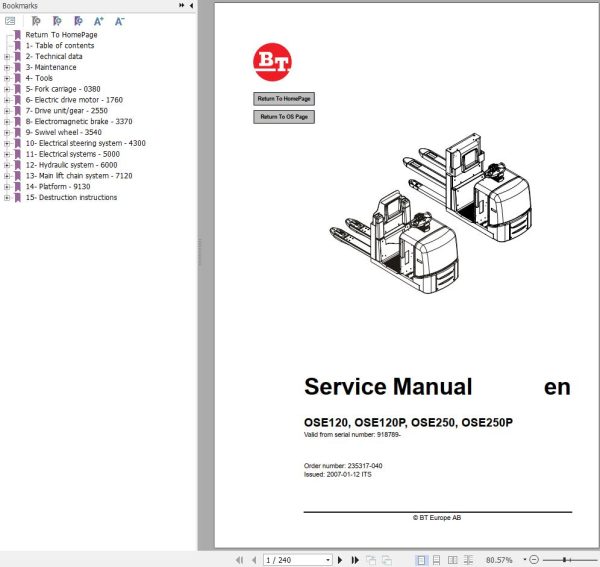Click the © BT Europe AB footer
Image resolution: width=600 pixels, height=567 pixels.
pos(437,518)
